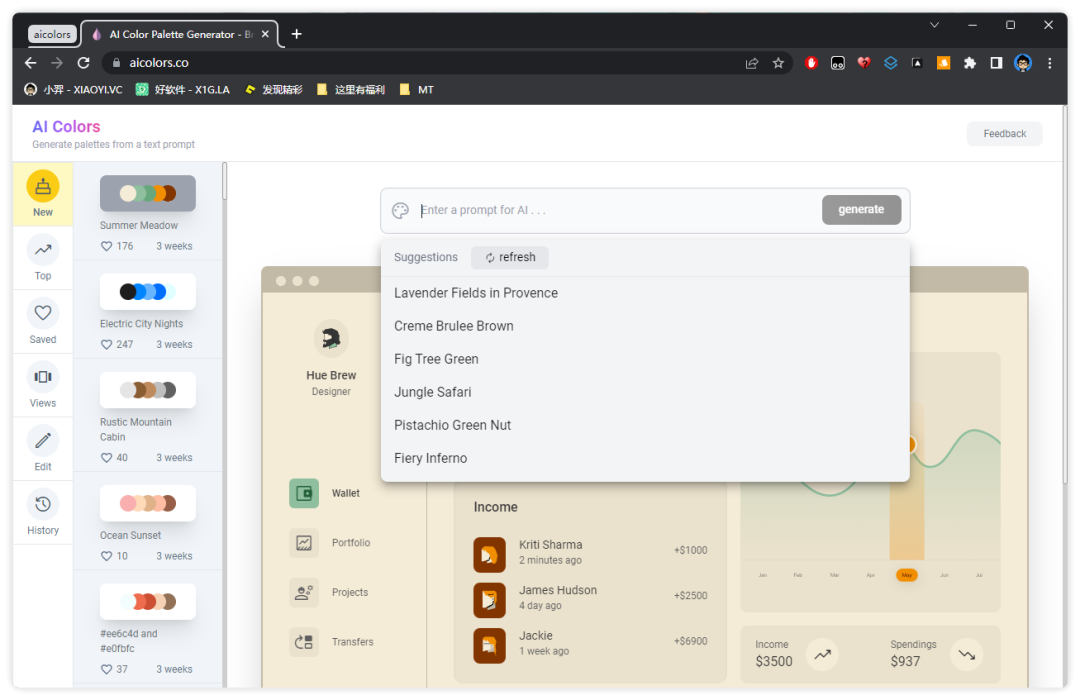The image size is (1080, 700).
Task: Click the Transfers icon in preview
Action: click(304, 642)
